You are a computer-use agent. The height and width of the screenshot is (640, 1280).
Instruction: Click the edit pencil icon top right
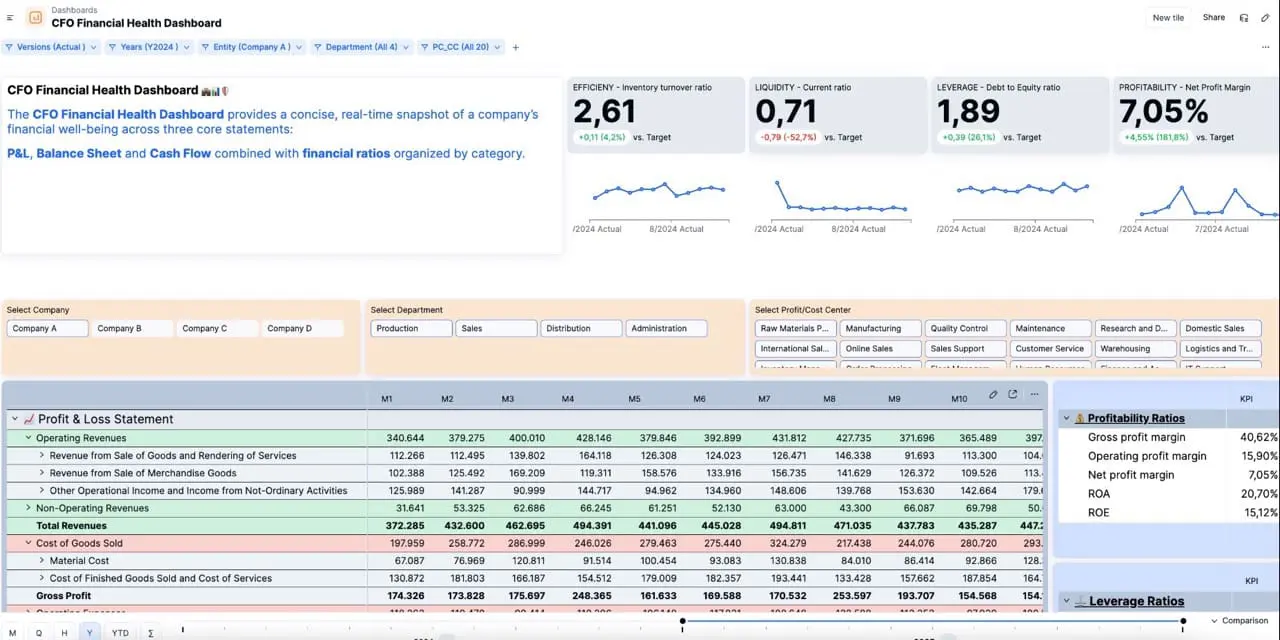click(x=1265, y=18)
